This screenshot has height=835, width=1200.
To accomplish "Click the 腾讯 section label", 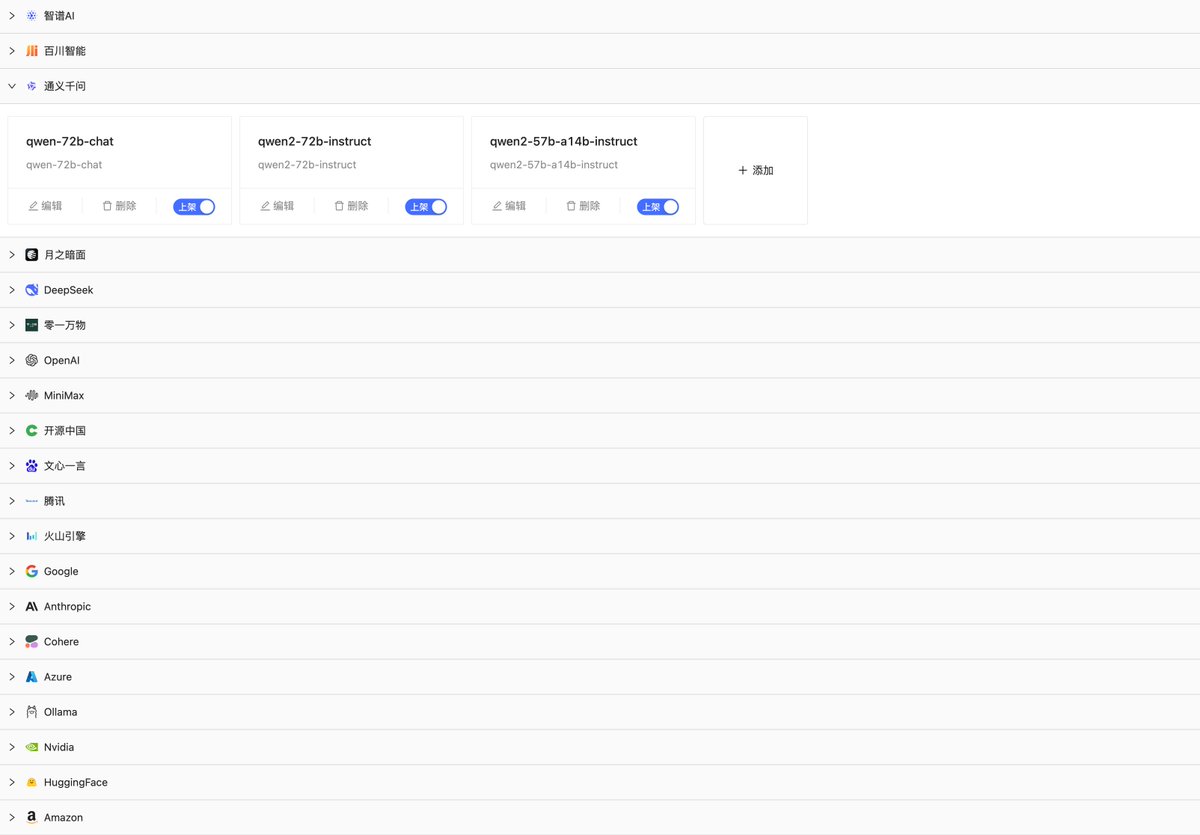I will [54, 501].
